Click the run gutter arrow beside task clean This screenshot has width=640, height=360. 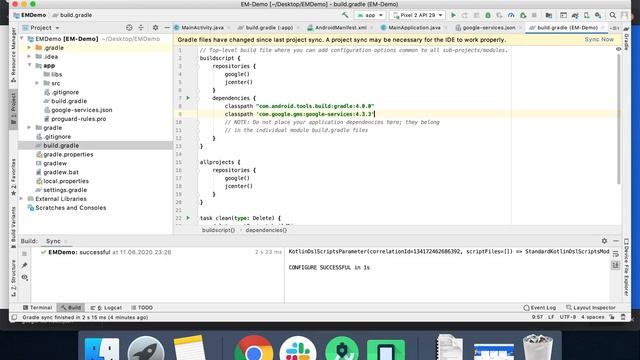click(188, 218)
